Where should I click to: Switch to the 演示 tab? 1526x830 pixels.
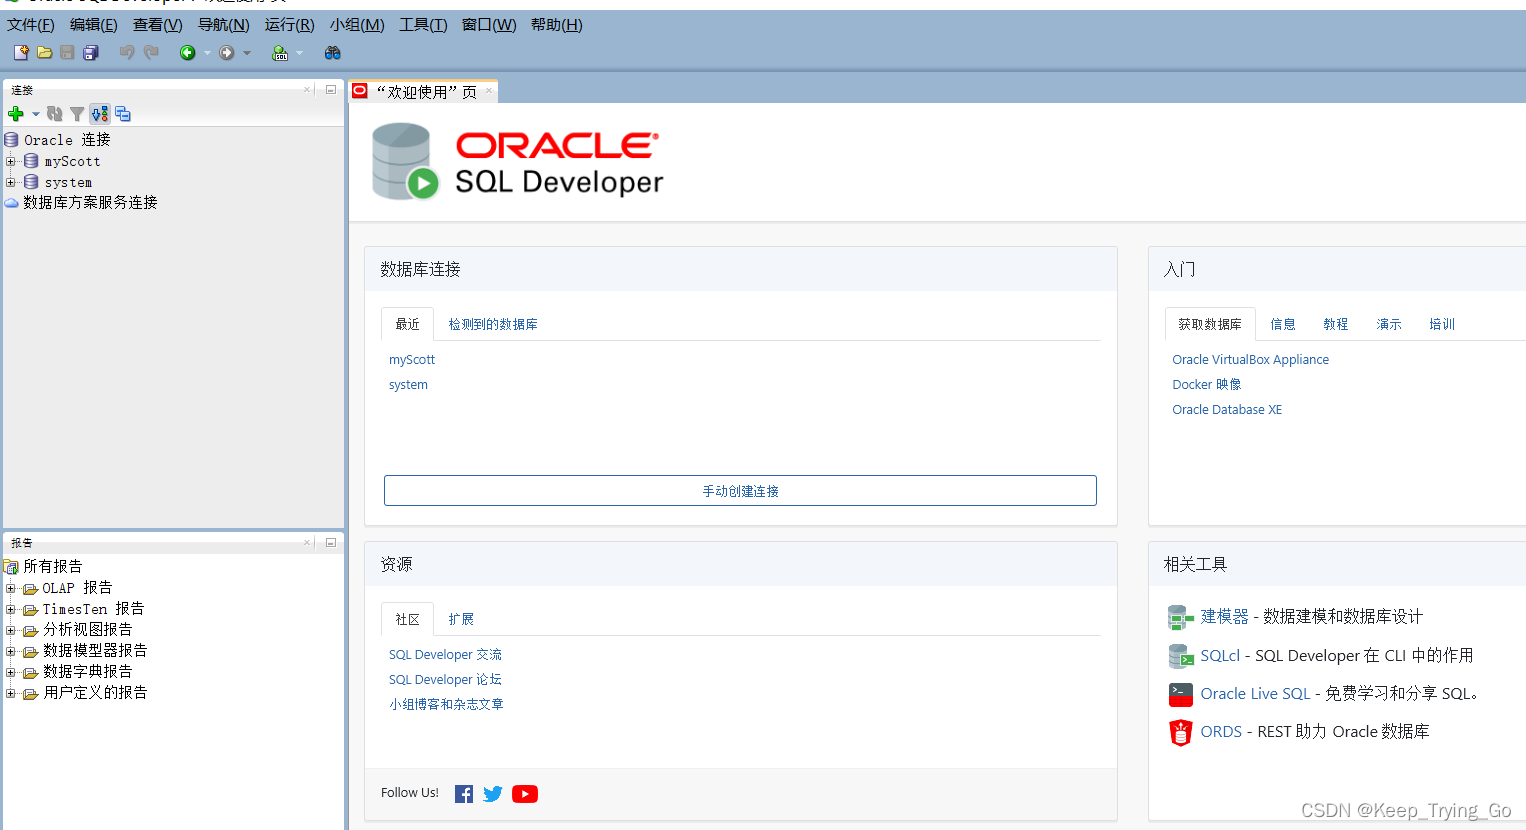[1389, 325]
